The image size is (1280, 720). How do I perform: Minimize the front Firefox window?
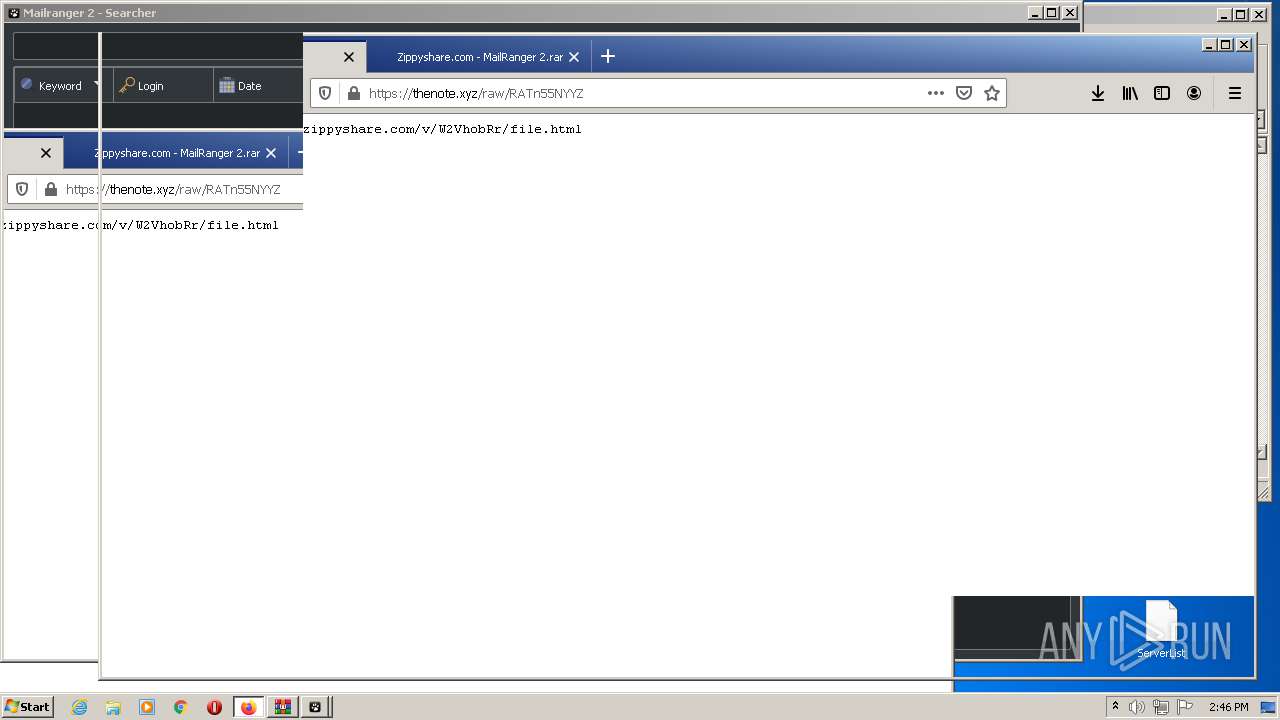tap(1208, 44)
